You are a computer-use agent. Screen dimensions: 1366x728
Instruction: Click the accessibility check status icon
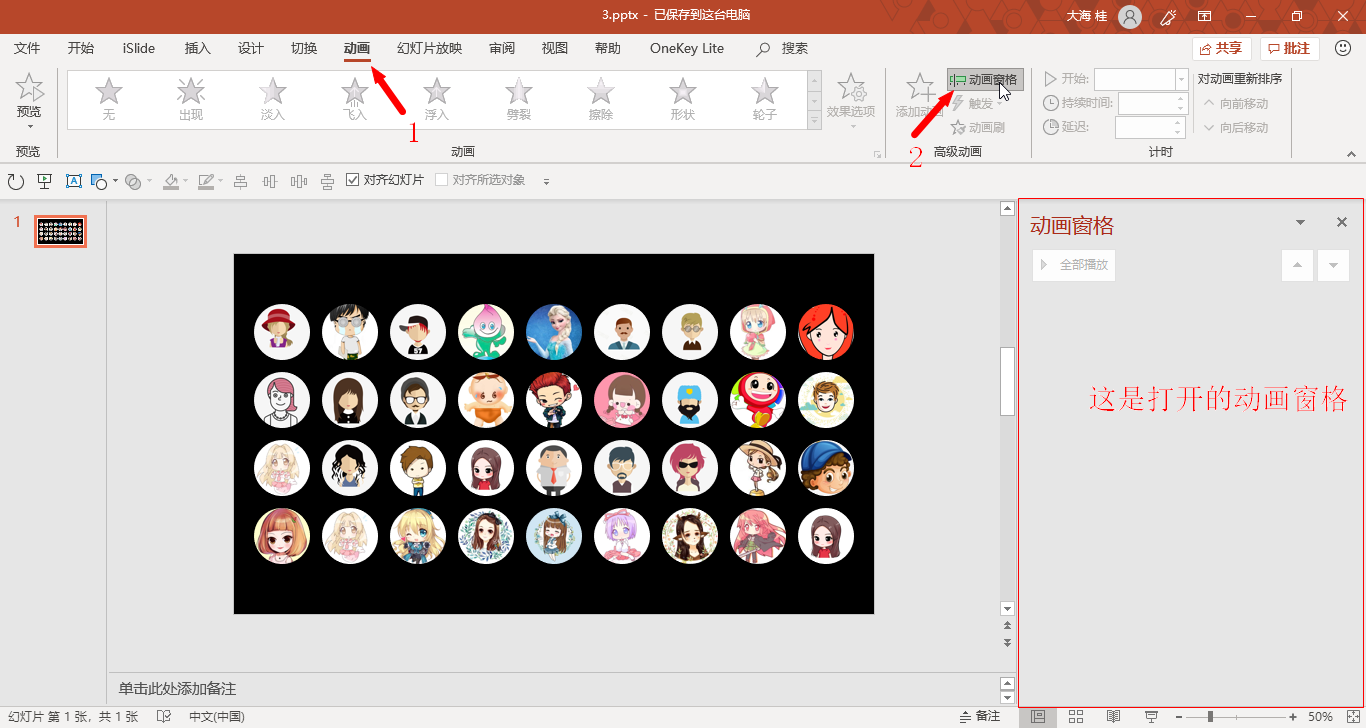coord(164,716)
